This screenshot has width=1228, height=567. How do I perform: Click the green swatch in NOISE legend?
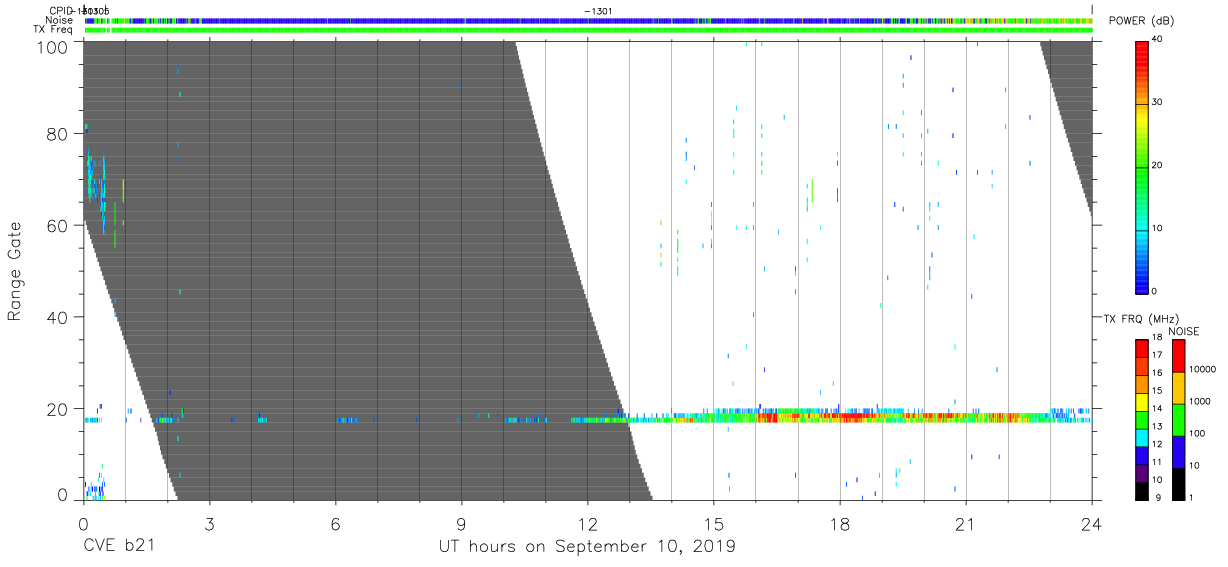tap(1178, 420)
